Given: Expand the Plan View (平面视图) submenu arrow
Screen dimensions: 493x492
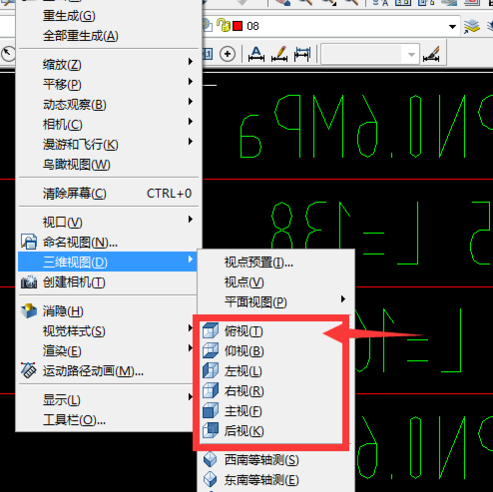Looking at the screenshot, I should (x=343, y=299).
